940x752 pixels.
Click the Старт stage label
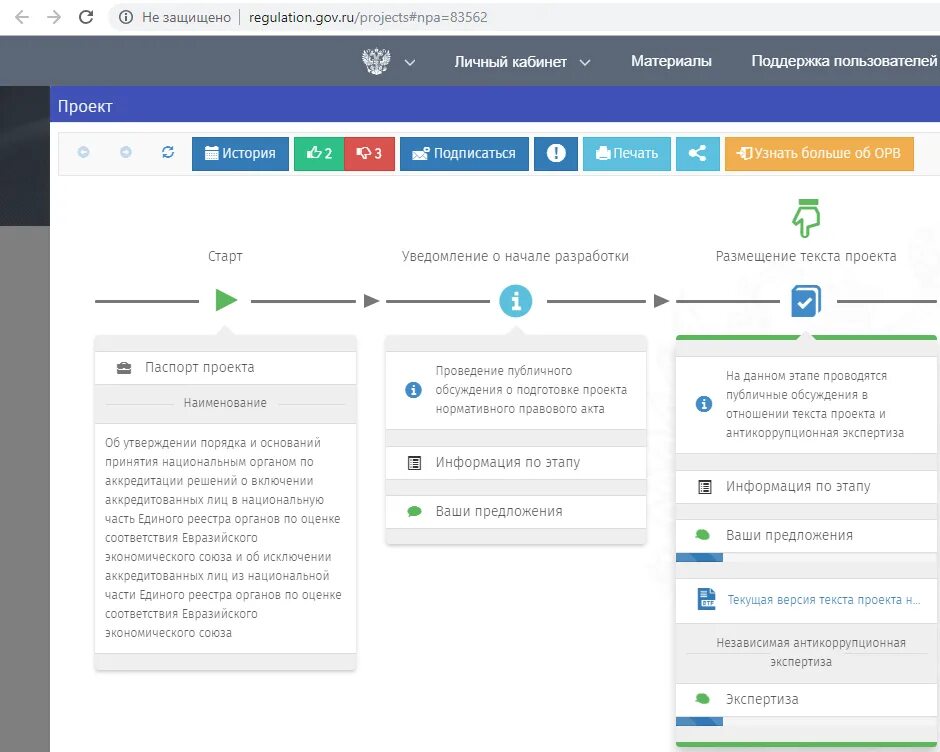pyautogui.click(x=225, y=256)
